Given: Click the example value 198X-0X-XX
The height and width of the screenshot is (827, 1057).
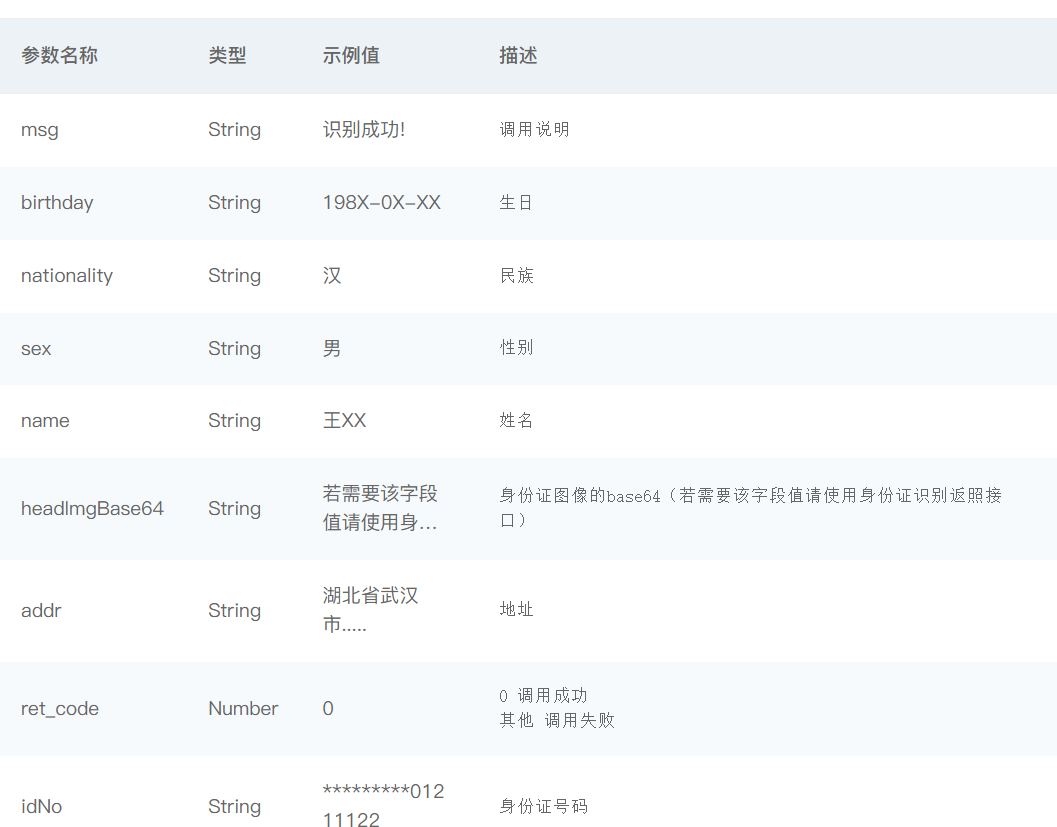Looking at the screenshot, I should click(382, 202).
